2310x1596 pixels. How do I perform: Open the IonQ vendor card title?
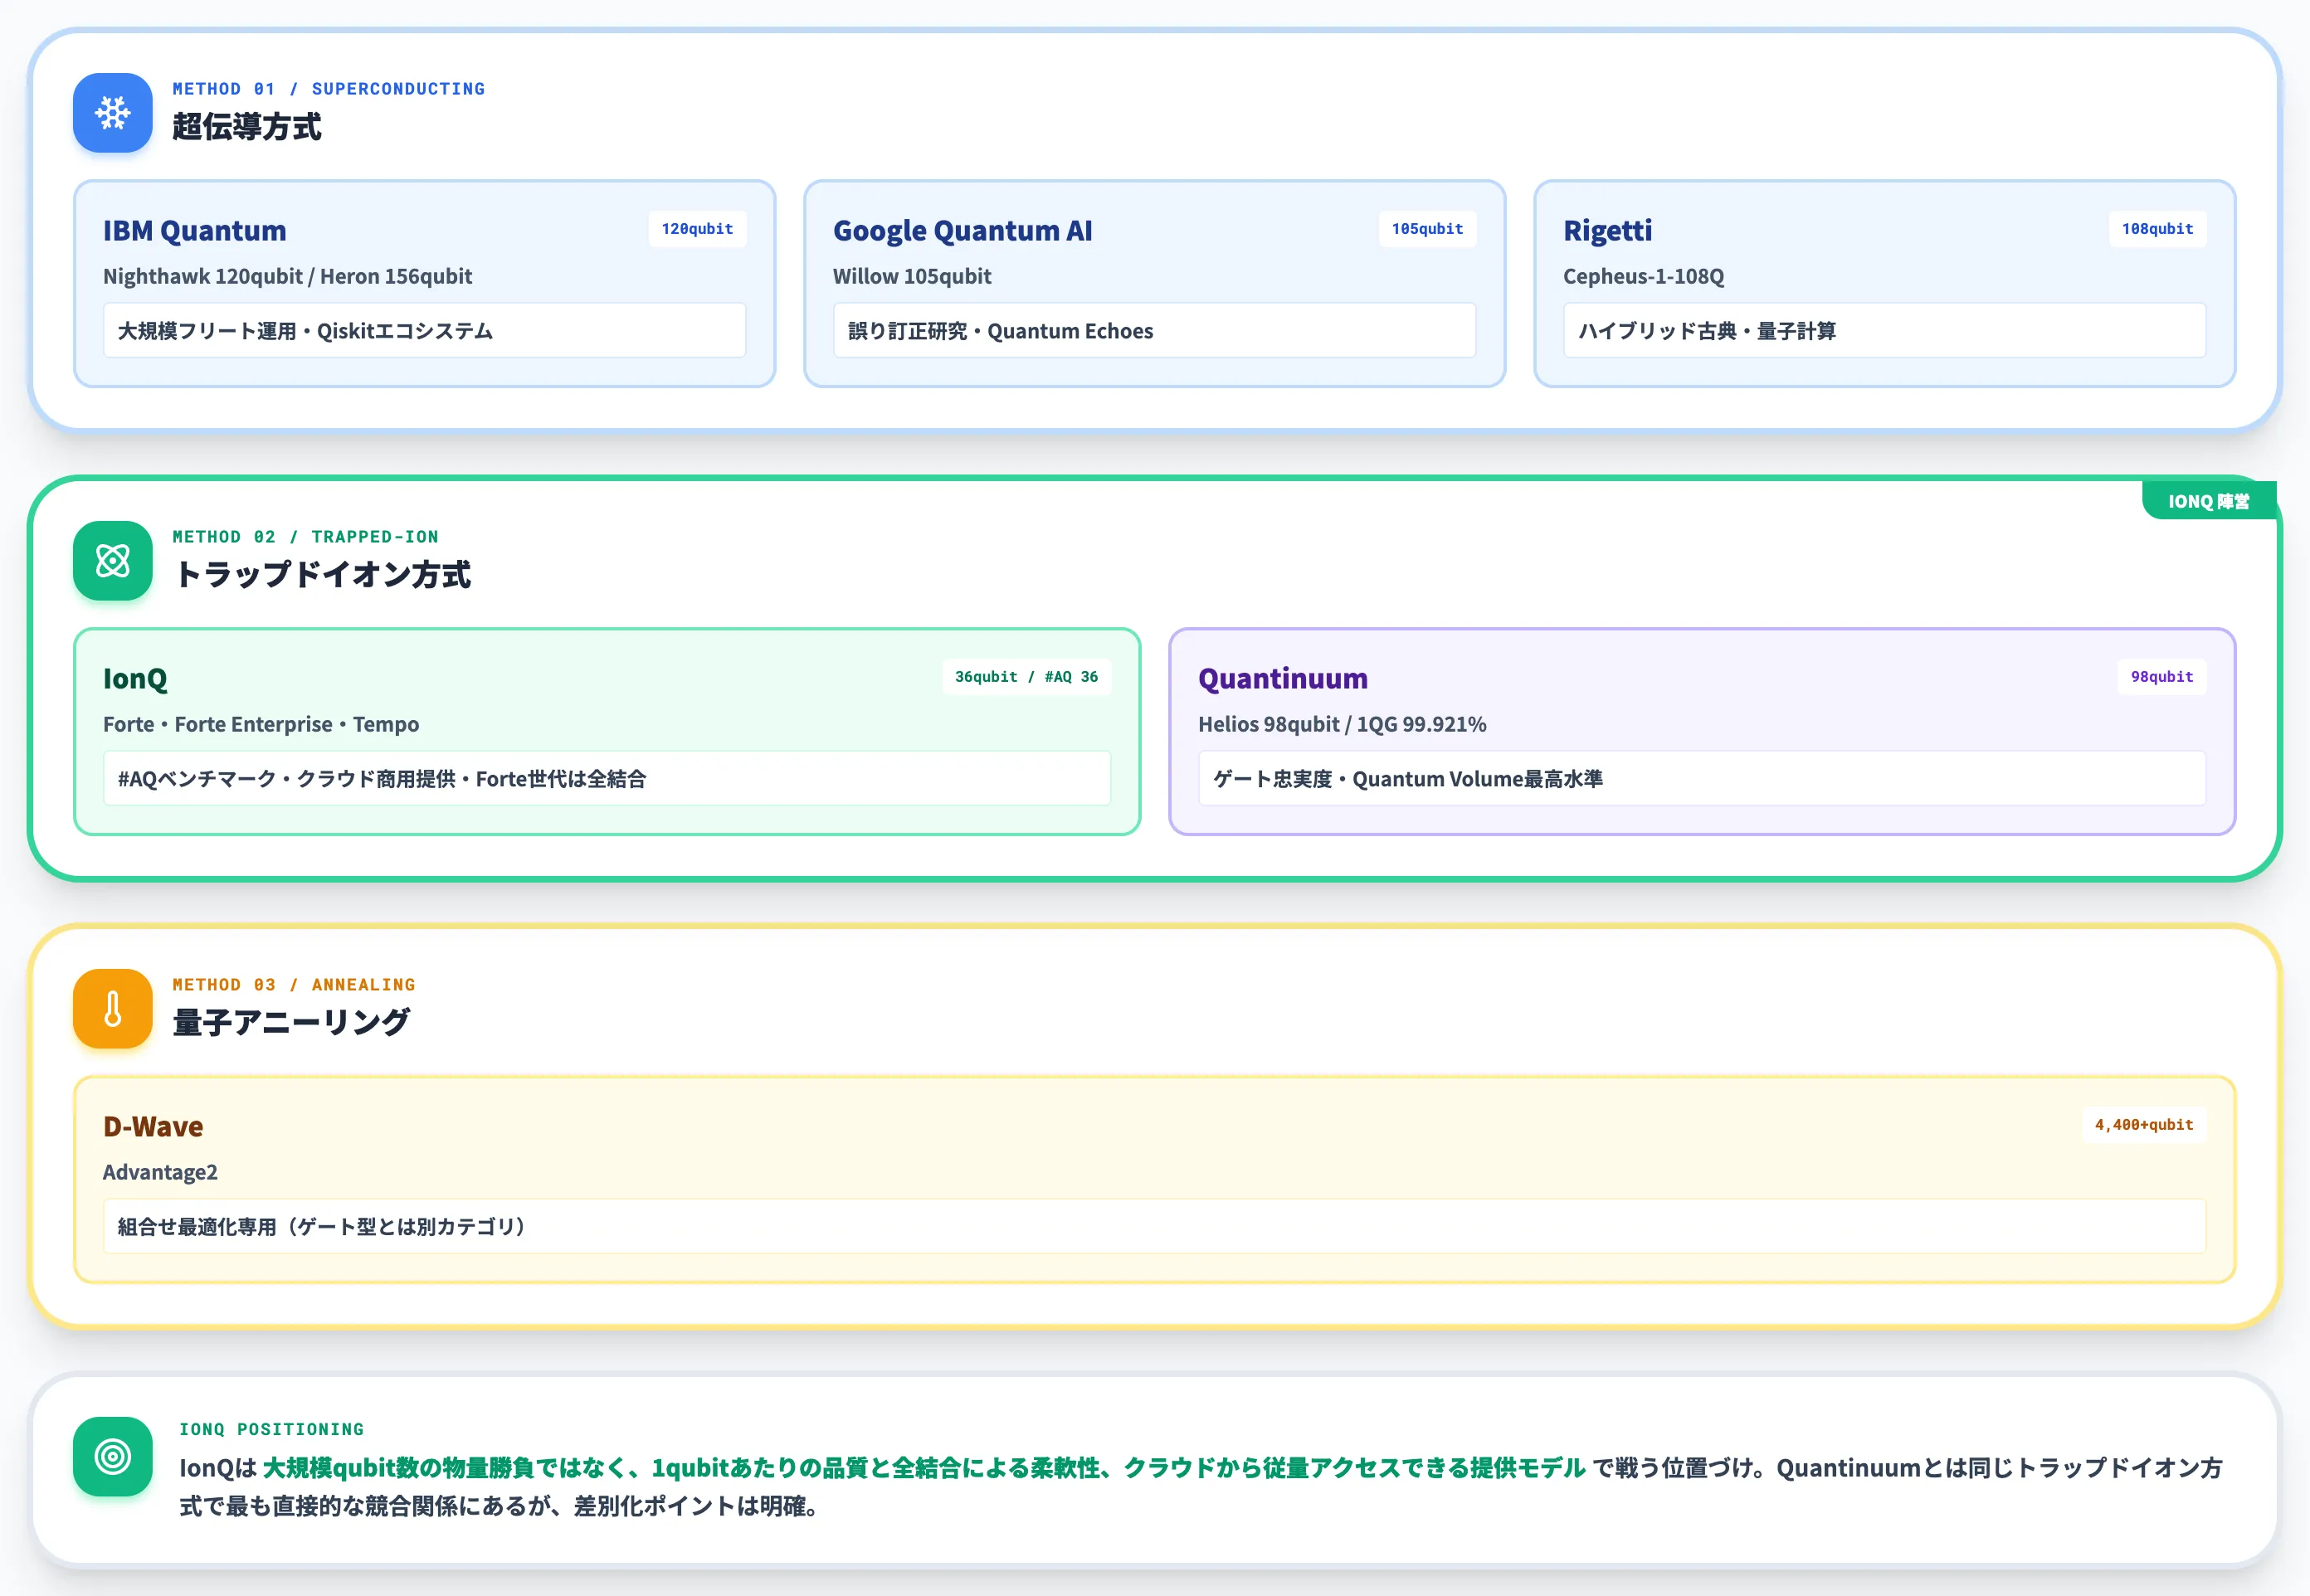pyautogui.click(x=135, y=678)
